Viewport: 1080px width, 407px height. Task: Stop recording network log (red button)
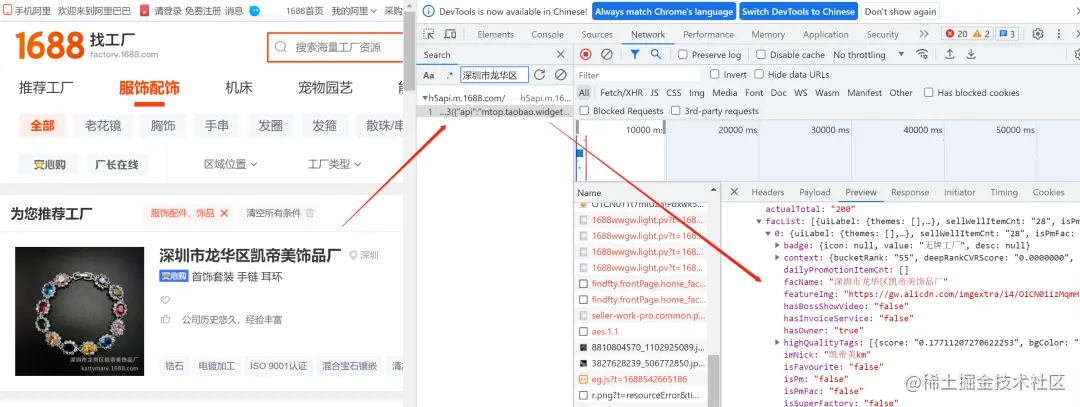coord(585,54)
